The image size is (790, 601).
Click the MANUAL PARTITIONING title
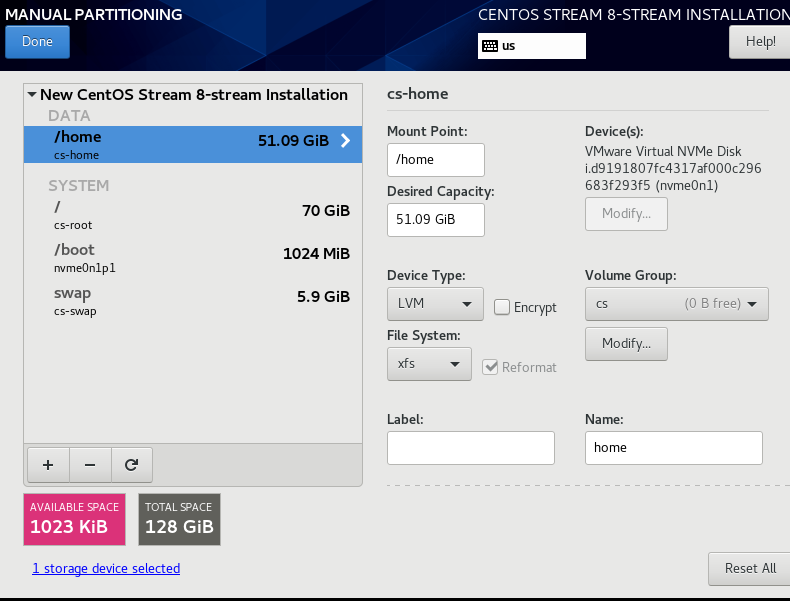[x=94, y=14]
